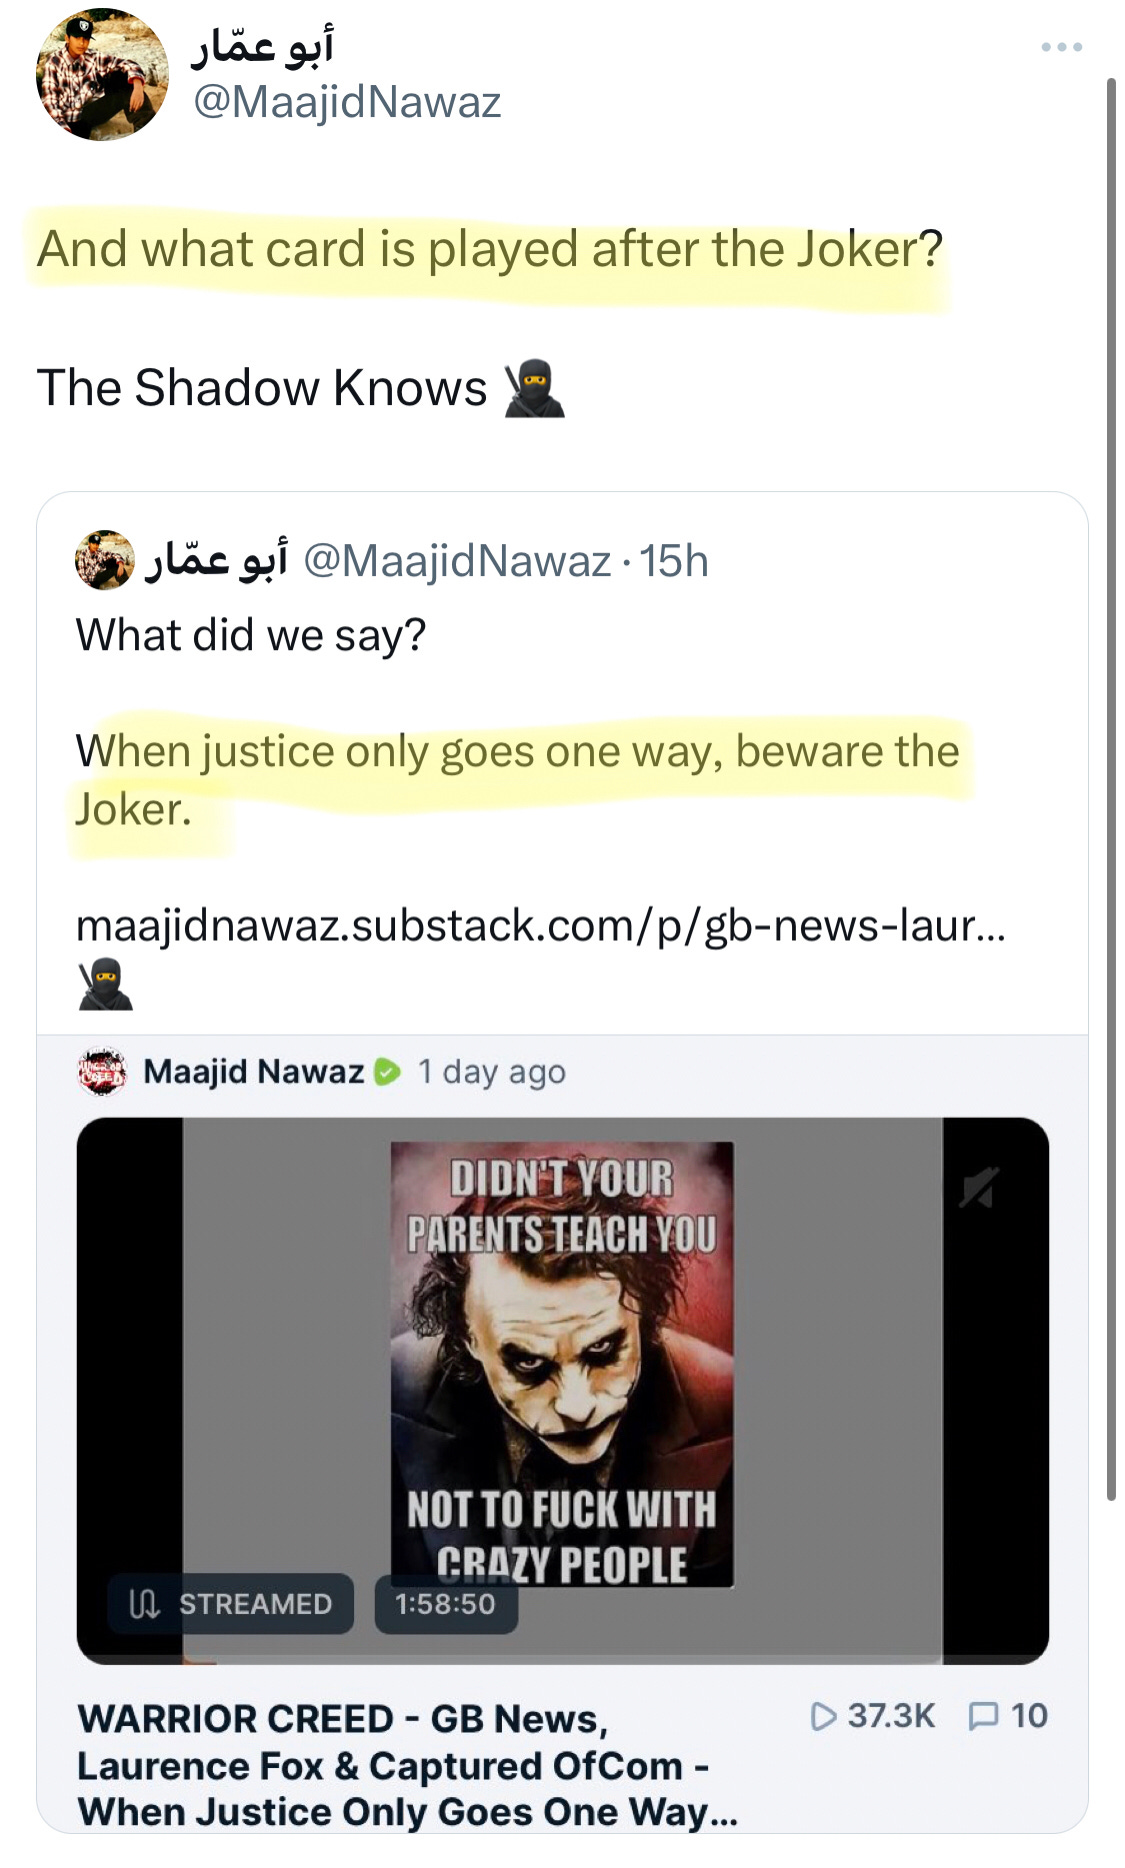Tap the quoted tweet's small avatar
This screenshot has width=1125, height=1868.
(105, 560)
